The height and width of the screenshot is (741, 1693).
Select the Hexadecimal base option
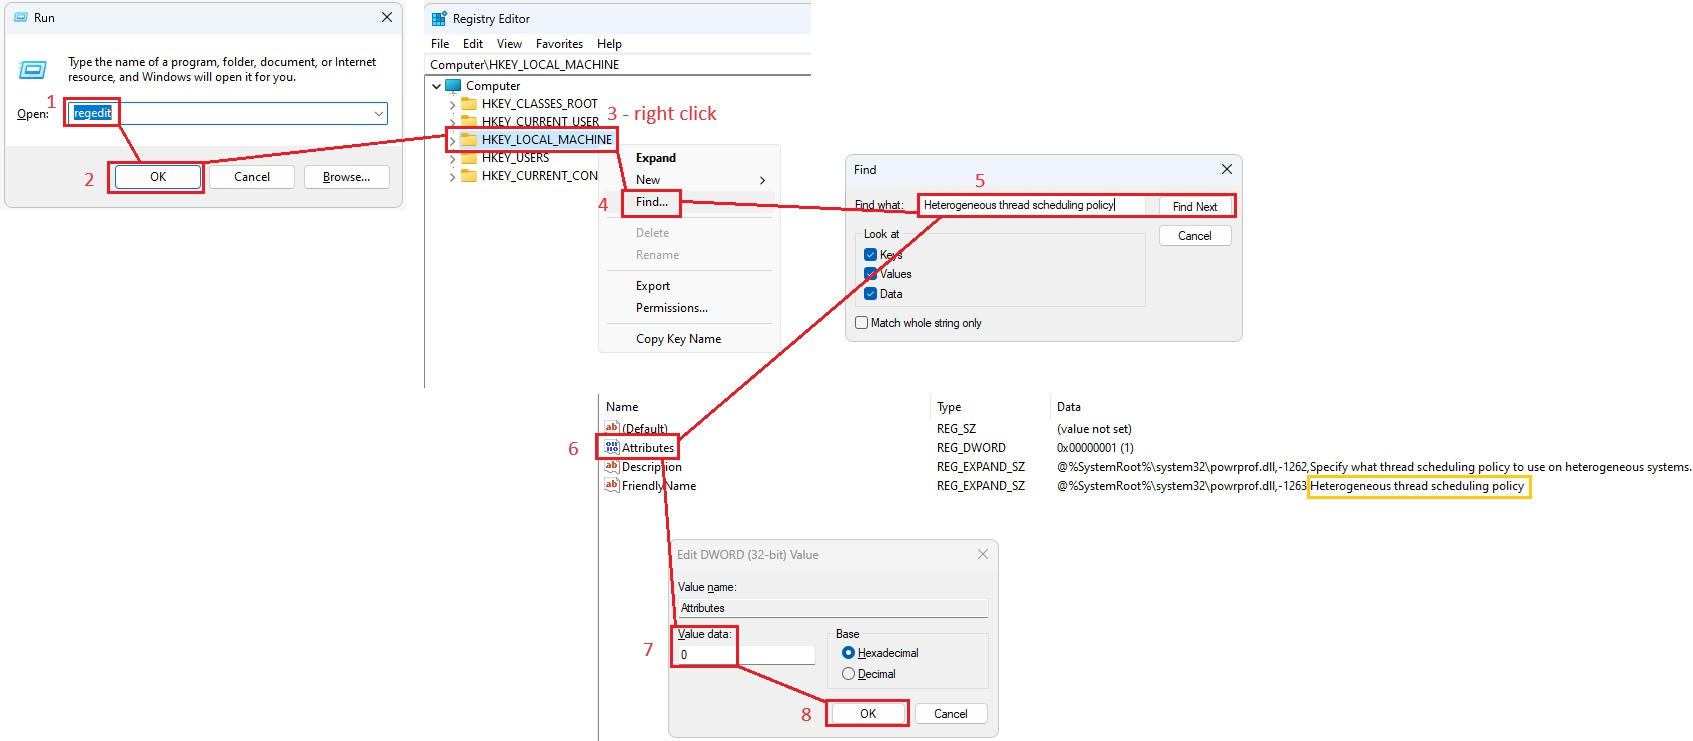[848, 653]
